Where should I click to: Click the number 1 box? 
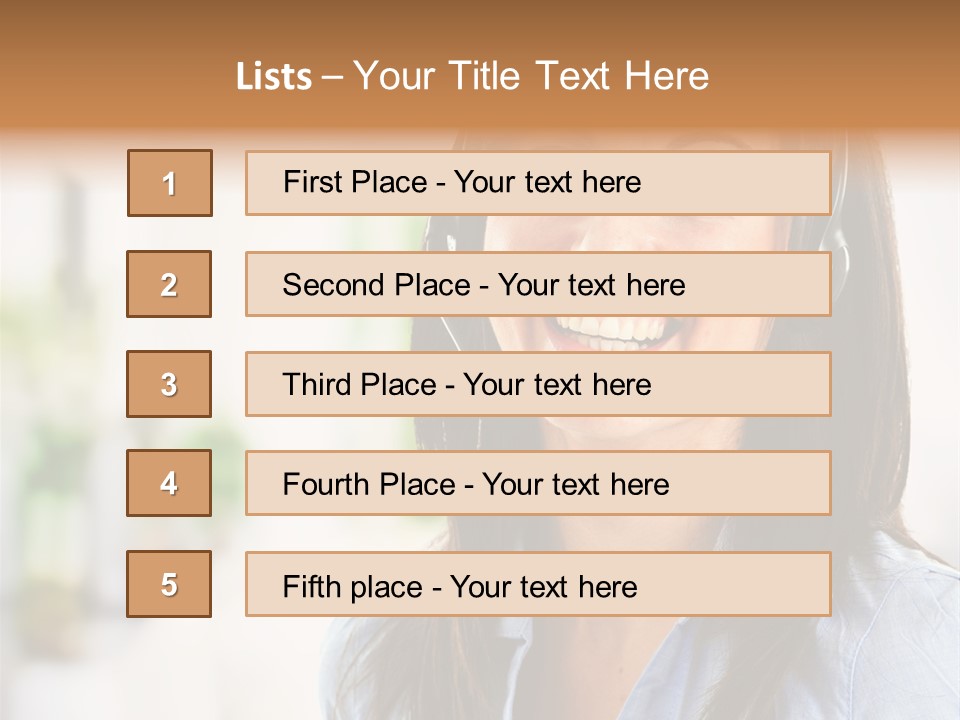(x=170, y=183)
